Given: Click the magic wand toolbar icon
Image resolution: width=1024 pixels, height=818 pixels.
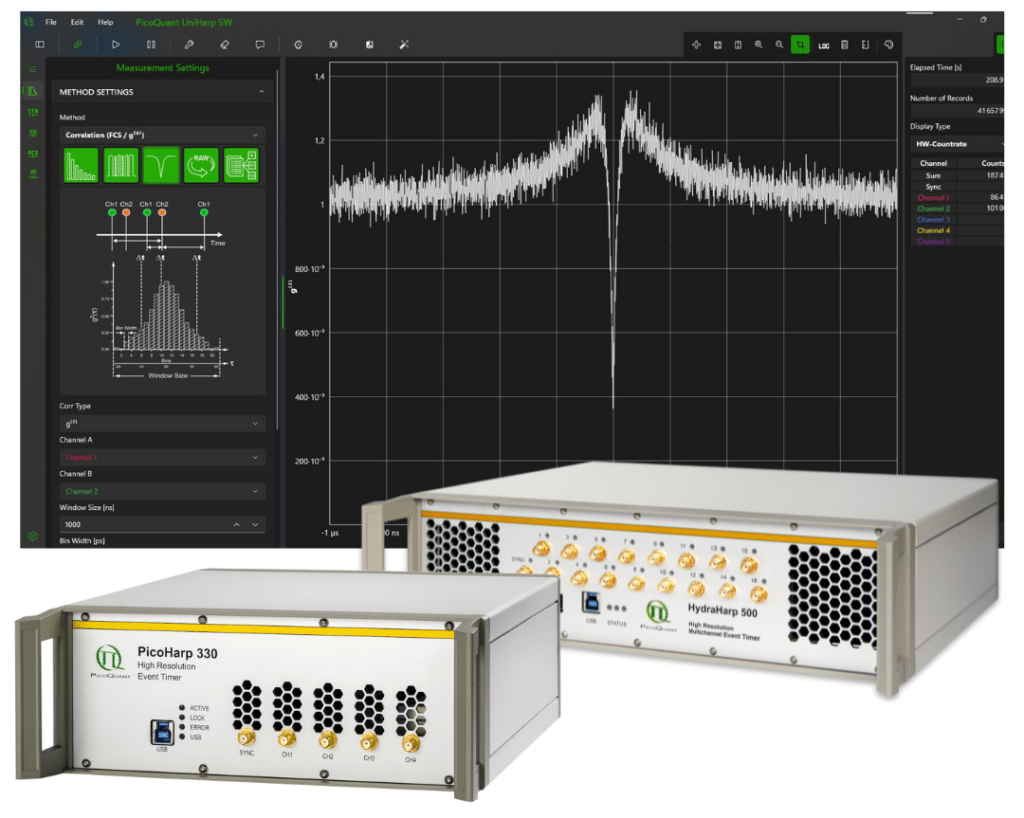Looking at the screenshot, I should click(x=404, y=44).
